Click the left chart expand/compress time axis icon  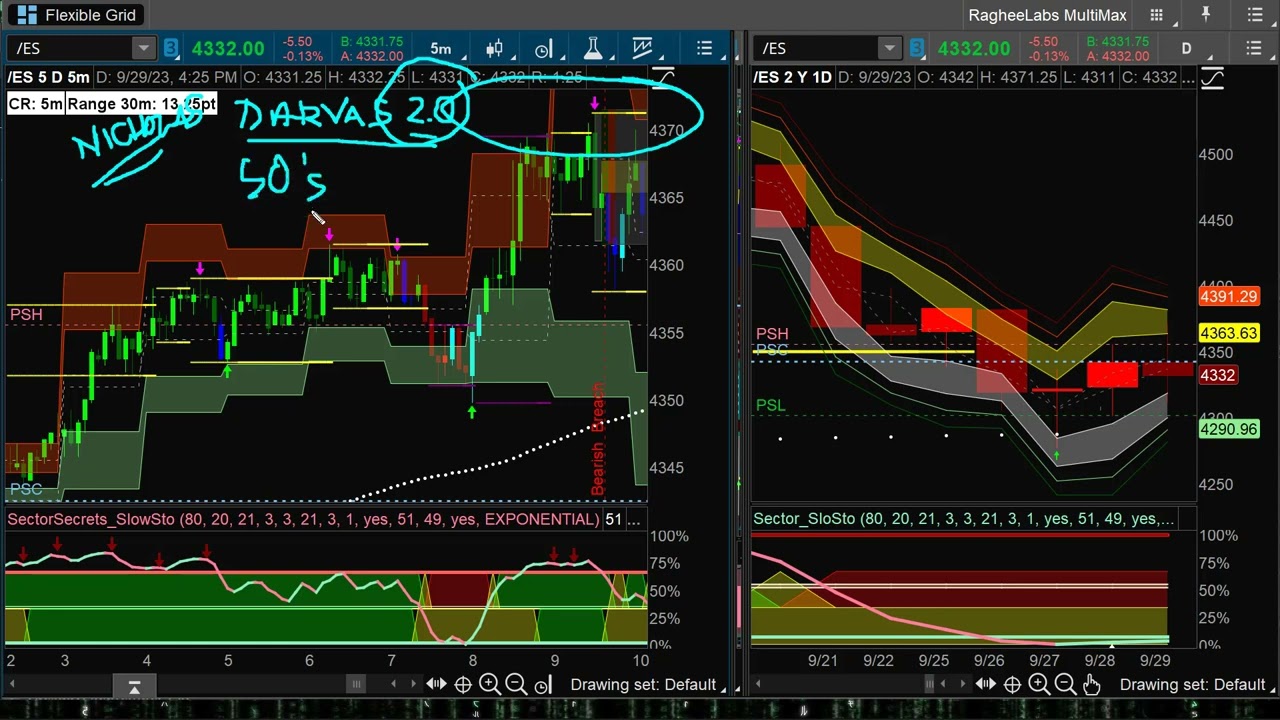[x=437, y=685]
